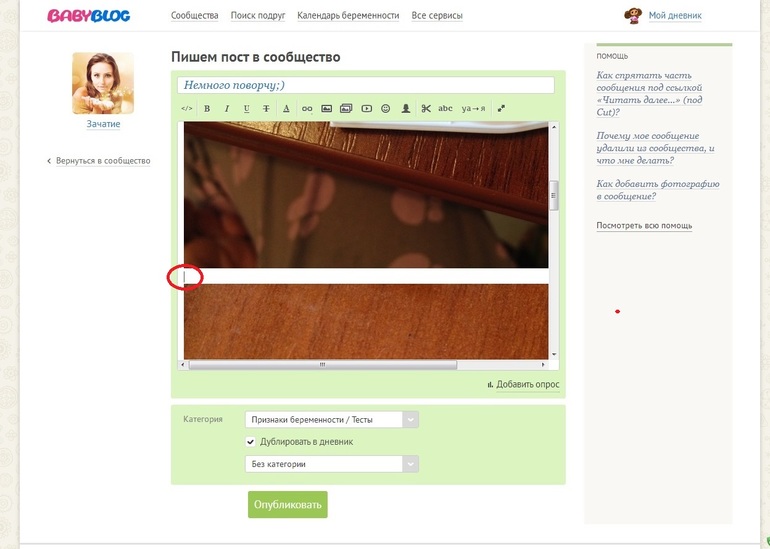Uncheck Дублировать в дневник checkbox
770x549 pixels.
pyautogui.click(x=250, y=441)
